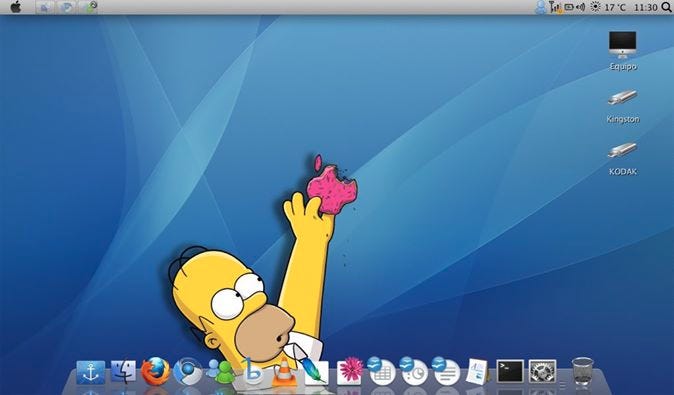Open the Kingston USB drive icon
The width and height of the screenshot is (674, 395).
click(x=622, y=106)
